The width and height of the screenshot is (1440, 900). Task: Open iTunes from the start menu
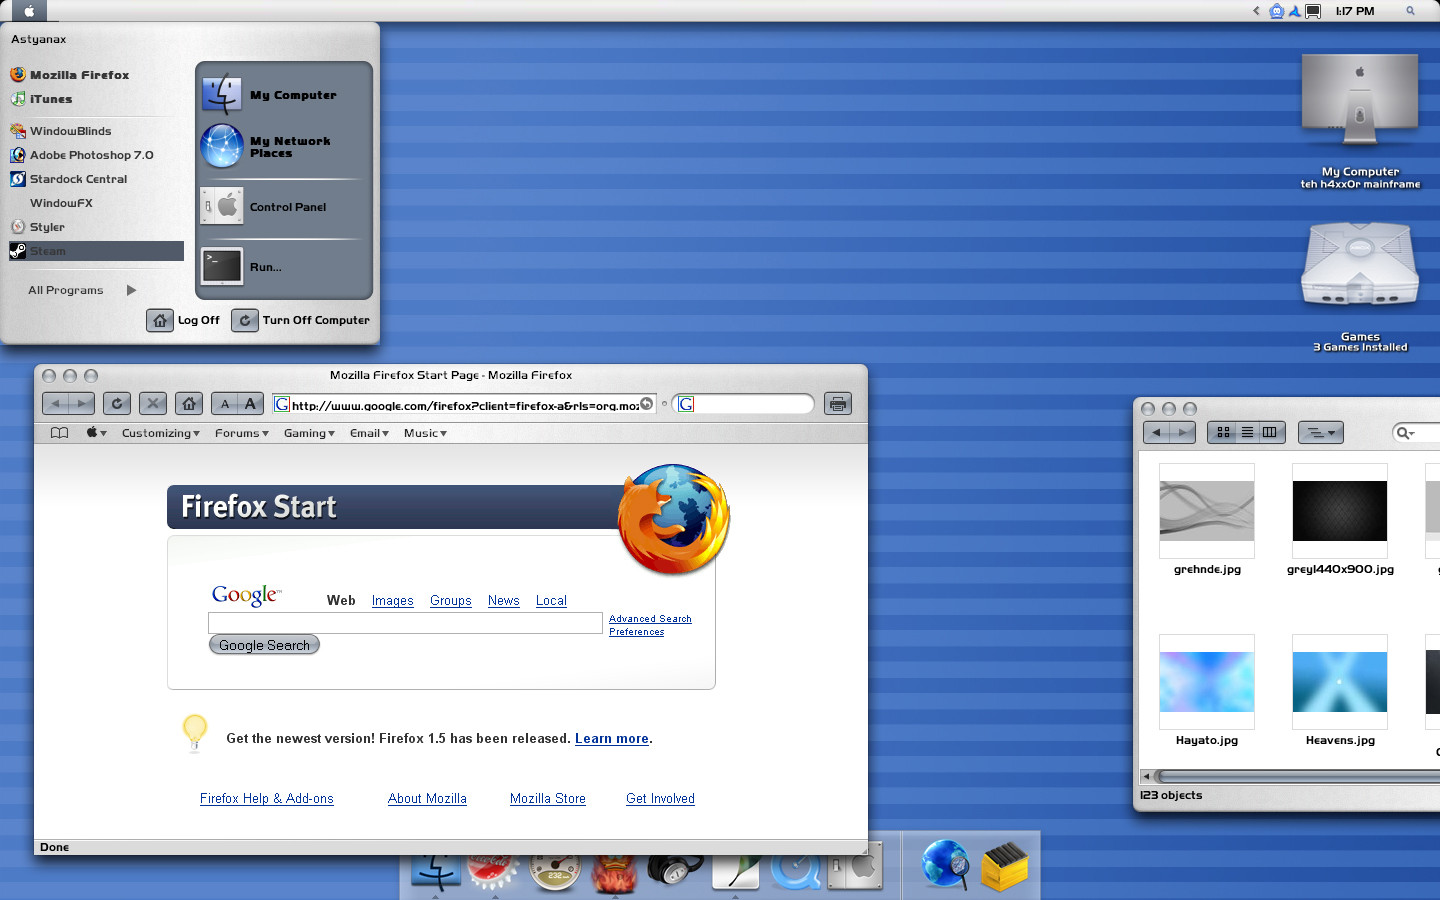[x=41, y=99]
